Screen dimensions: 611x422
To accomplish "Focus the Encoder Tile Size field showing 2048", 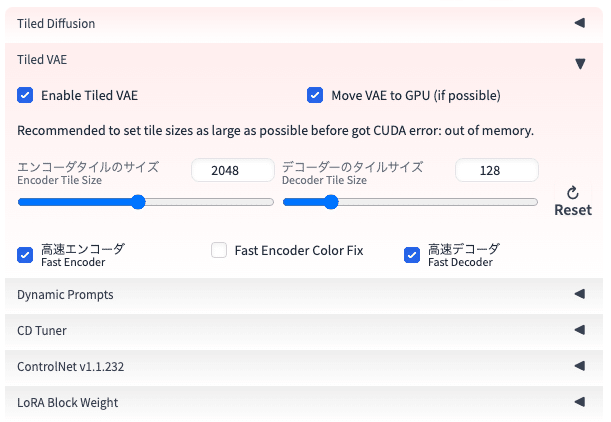I will pyautogui.click(x=233, y=170).
